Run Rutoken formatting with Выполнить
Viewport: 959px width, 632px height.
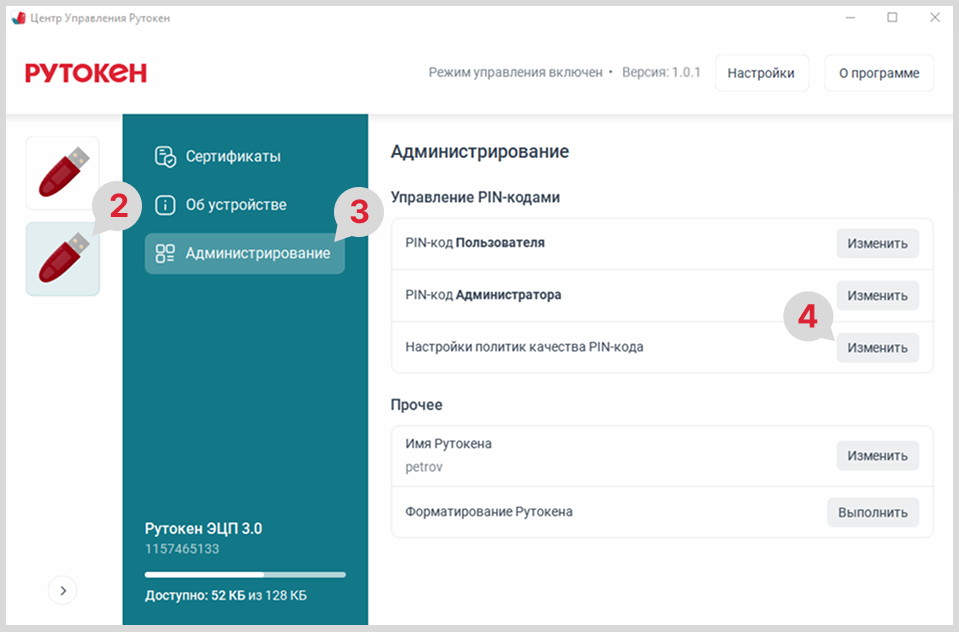(872, 512)
